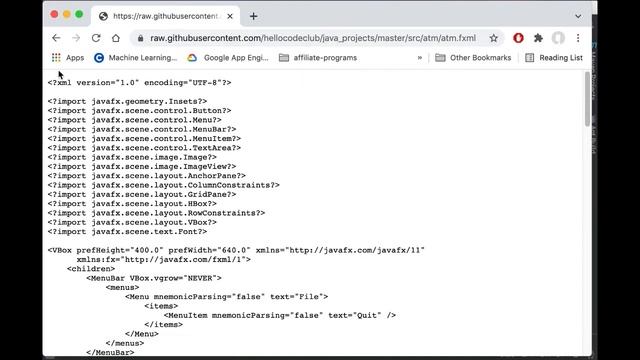Go back to the previous page
Image resolution: width=640 pixels, height=360 pixels.
click(56, 38)
